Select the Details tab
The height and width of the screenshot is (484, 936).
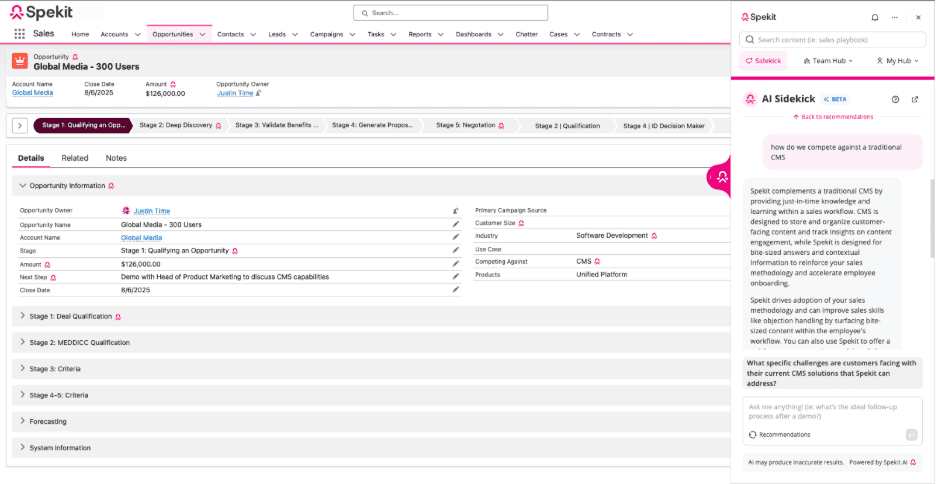click(x=31, y=158)
